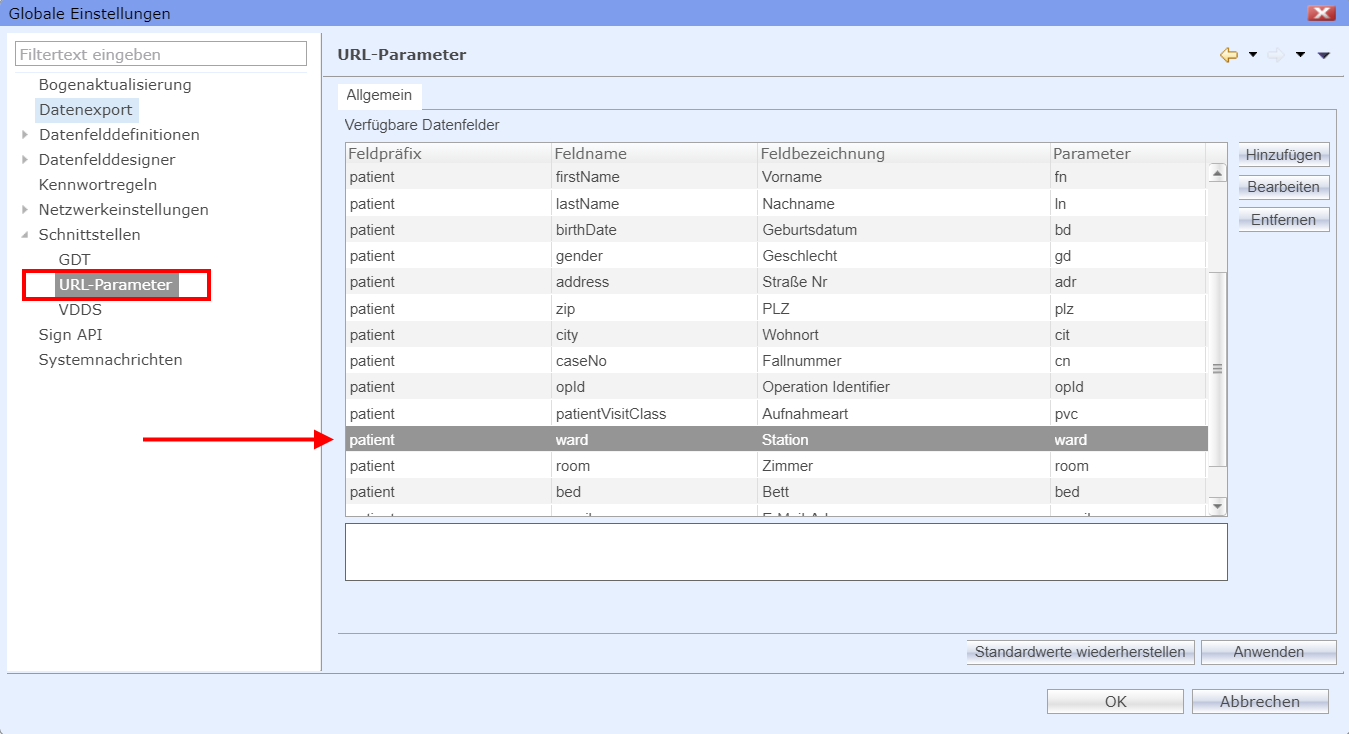Click the plz parameter cell
Viewport: 1349px width, 734px height.
point(1128,309)
